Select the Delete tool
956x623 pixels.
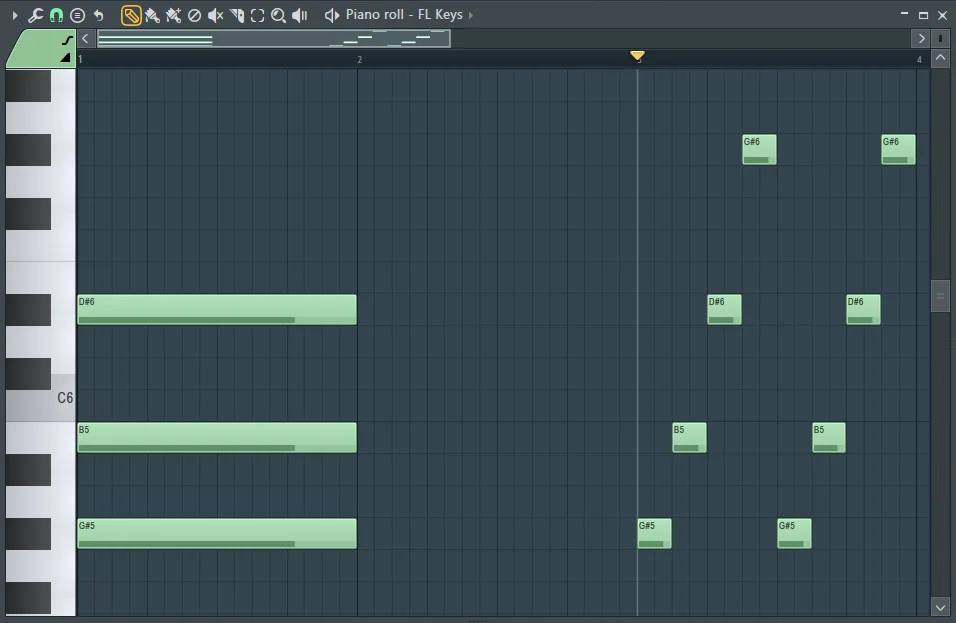coord(194,15)
